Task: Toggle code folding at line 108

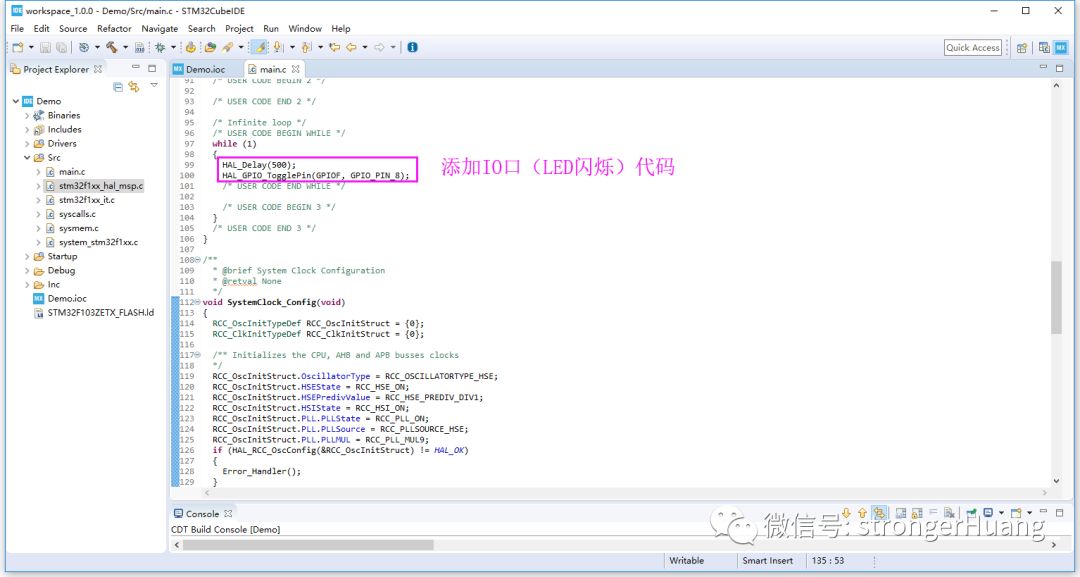Action: tap(198, 260)
